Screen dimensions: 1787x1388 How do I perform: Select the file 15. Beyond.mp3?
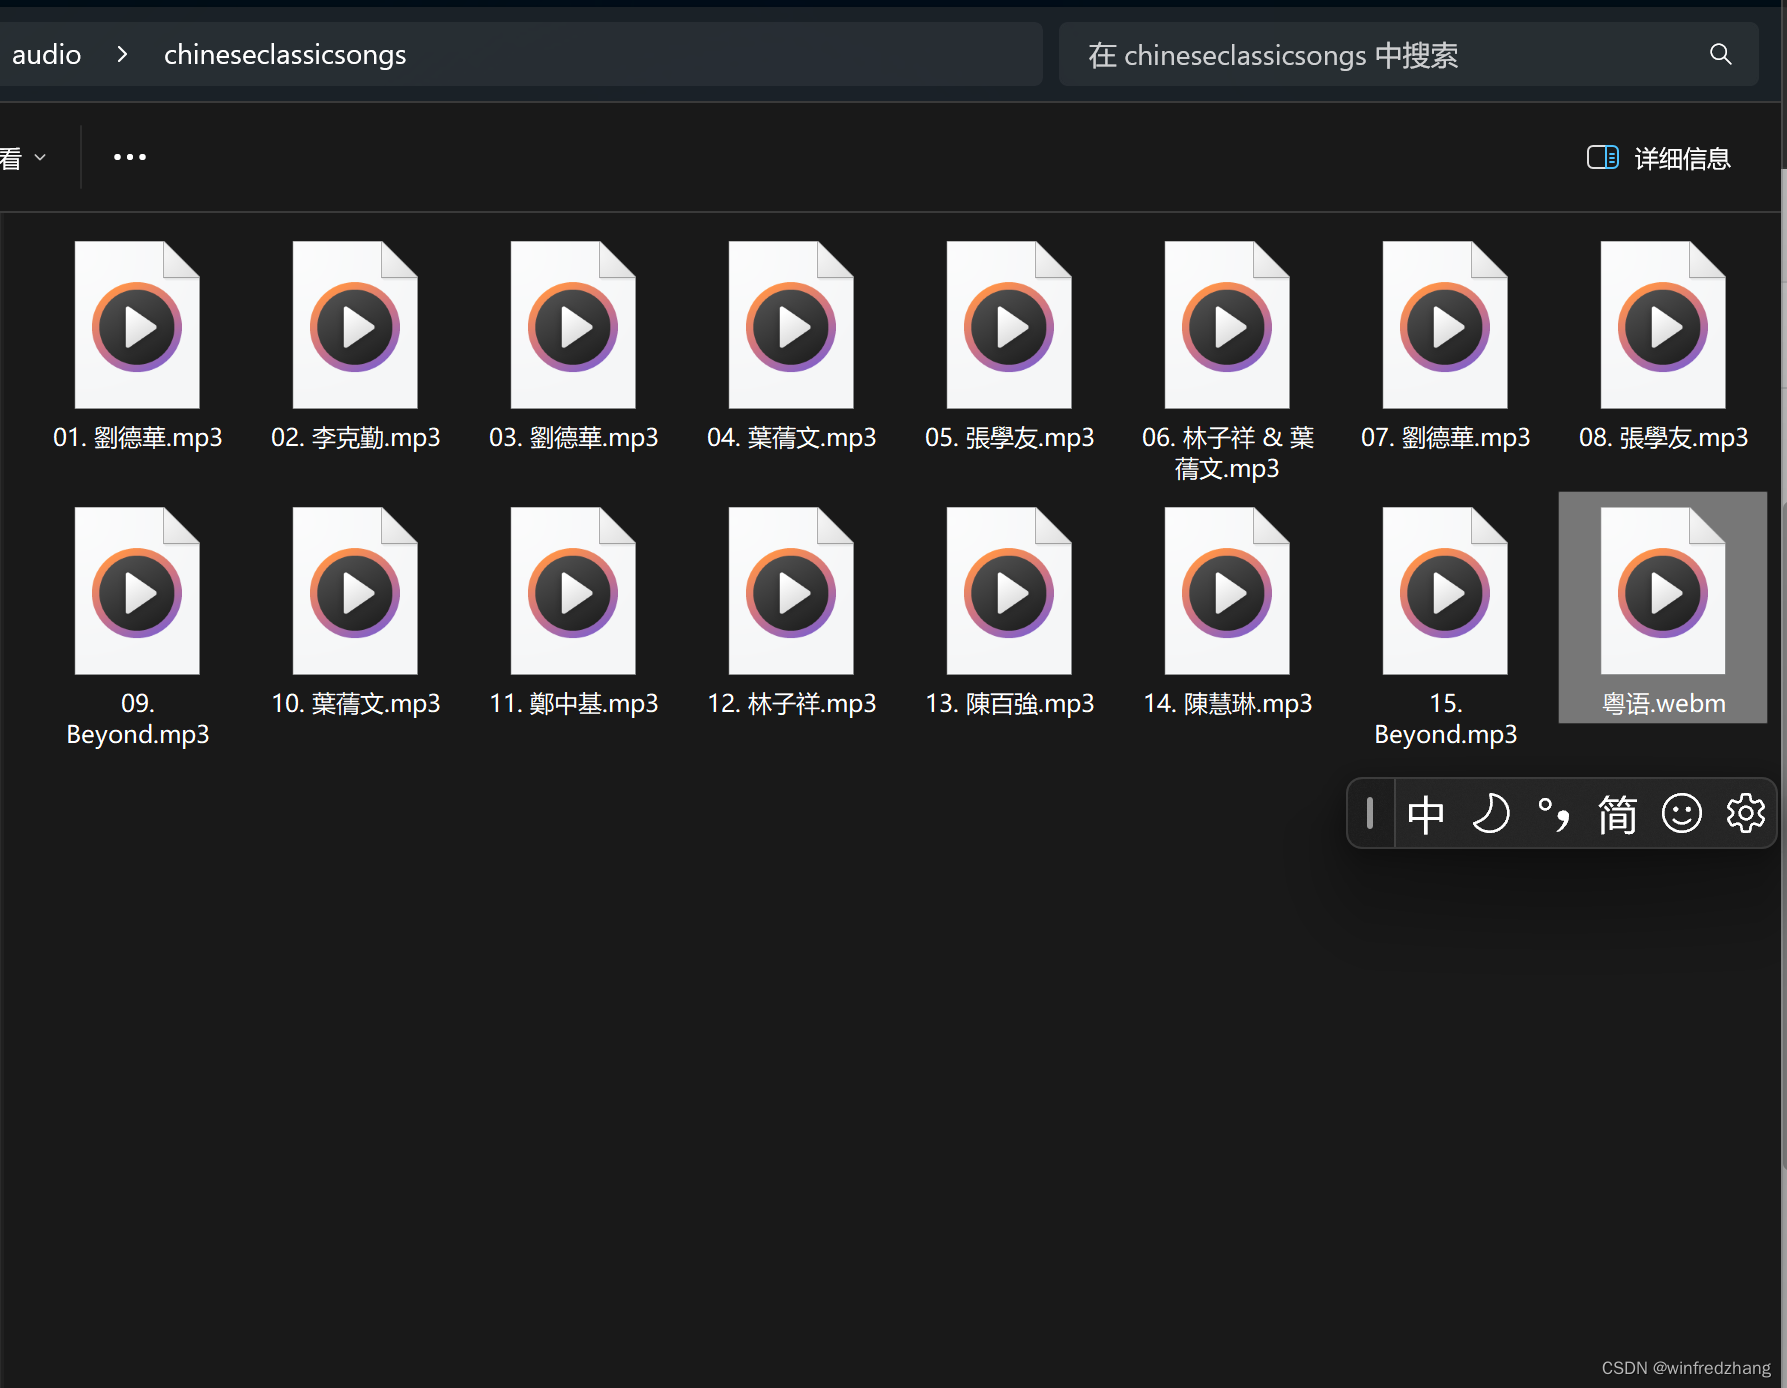point(1445,626)
